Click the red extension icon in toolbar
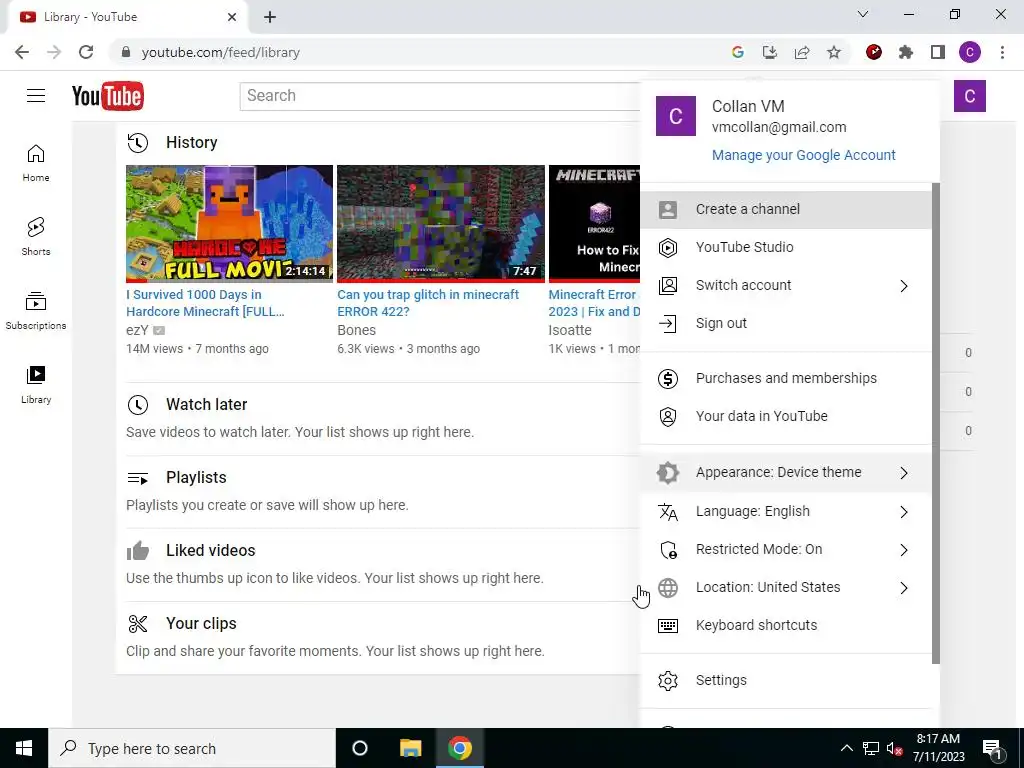Viewport: 1024px width, 768px height. point(874,52)
